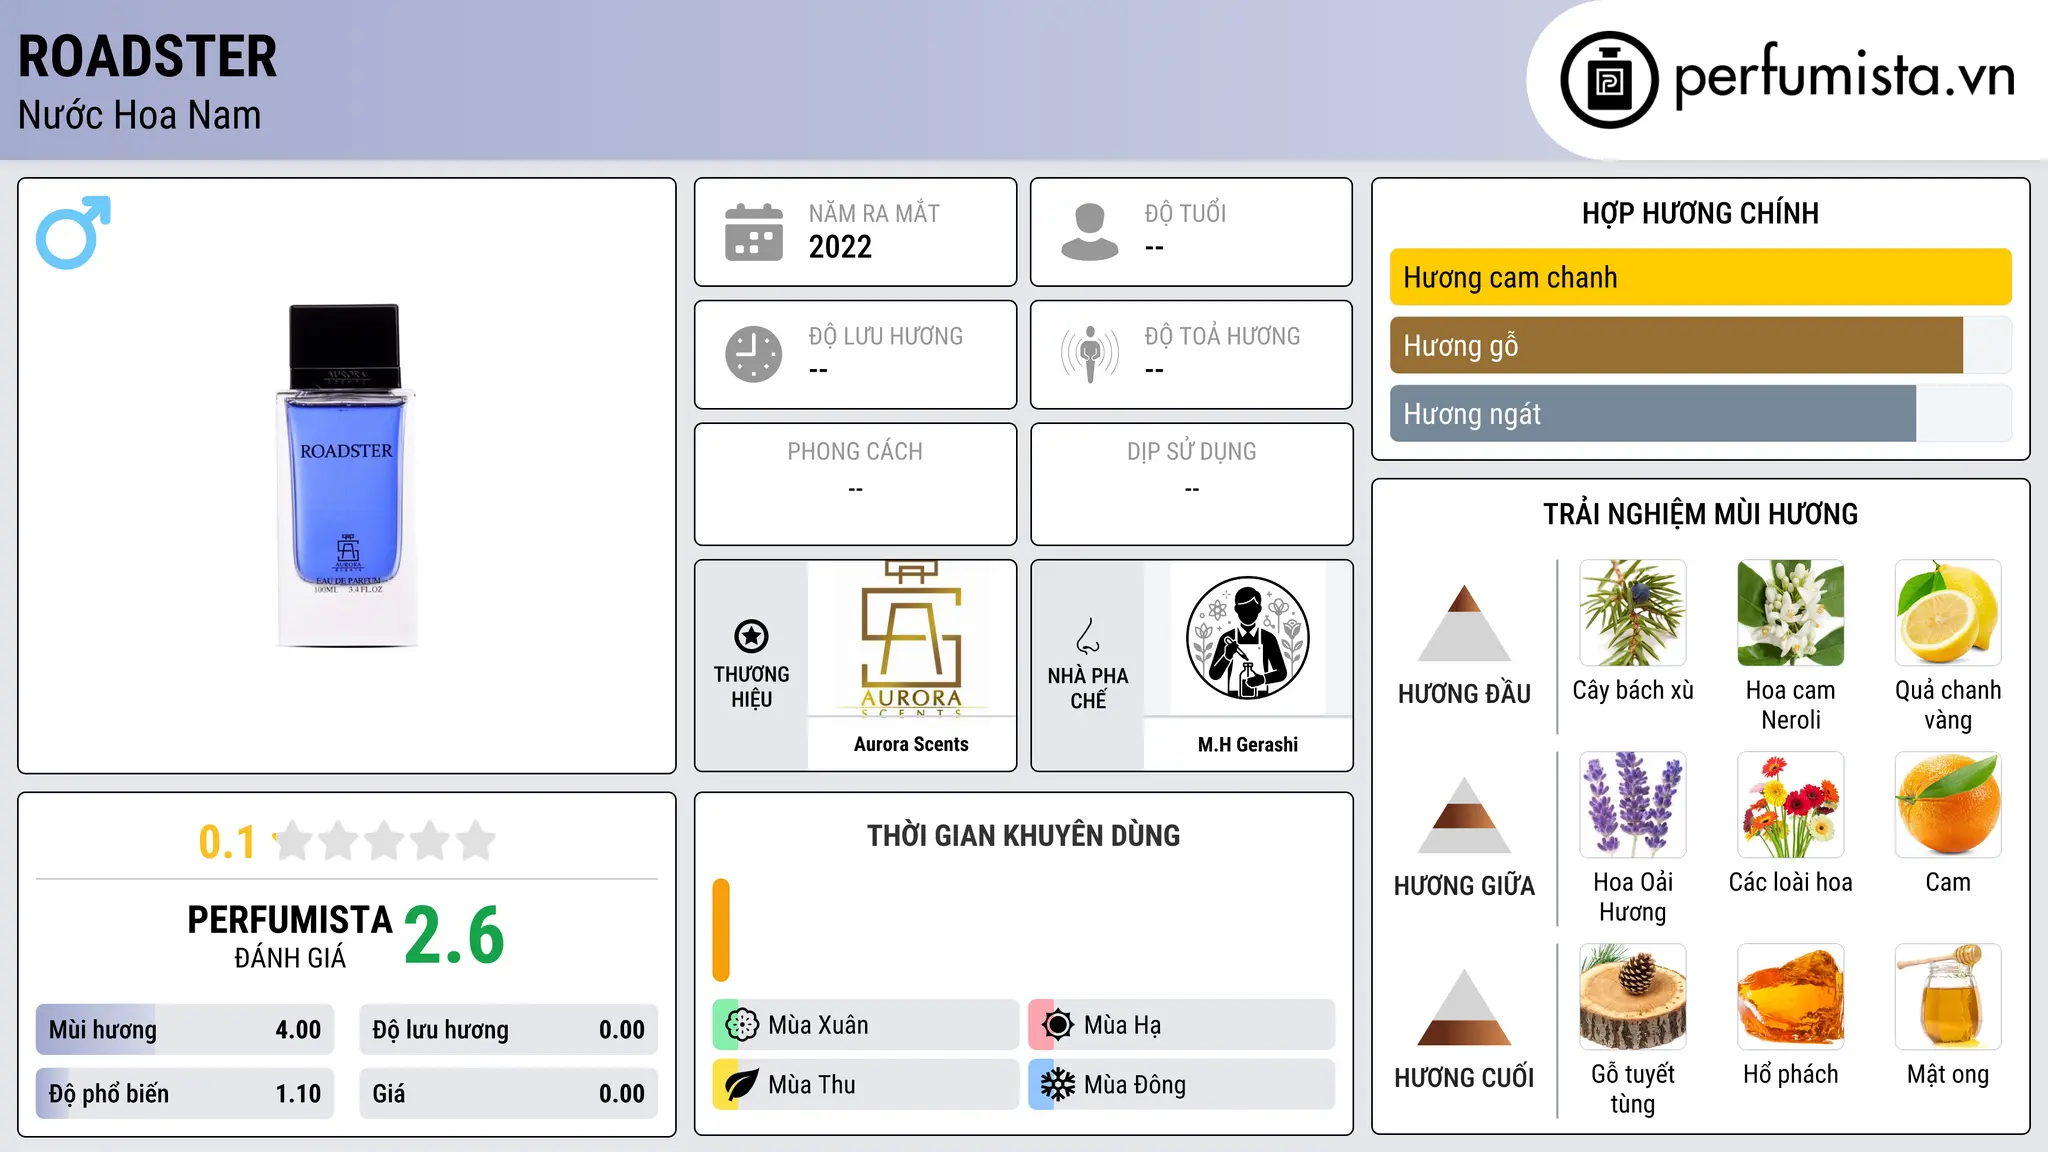
Task: Select the Mật ong honey note image
Action: point(1948,997)
